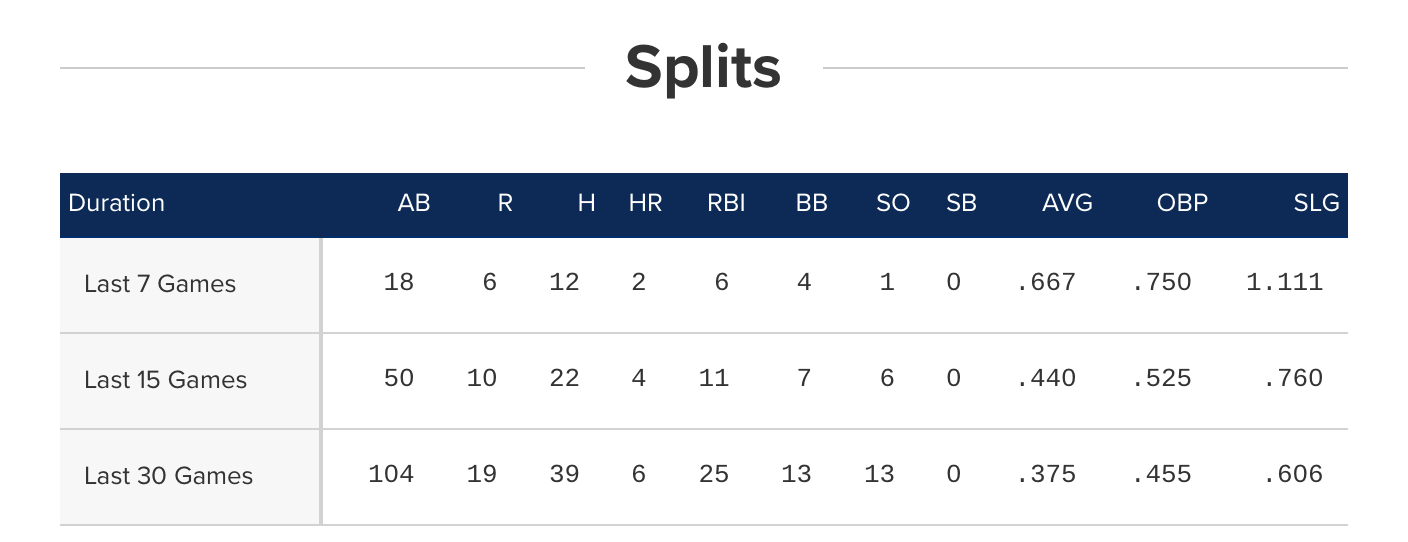
Task: Click the AVG column header
Action: pyautogui.click(x=1067, y=203)
